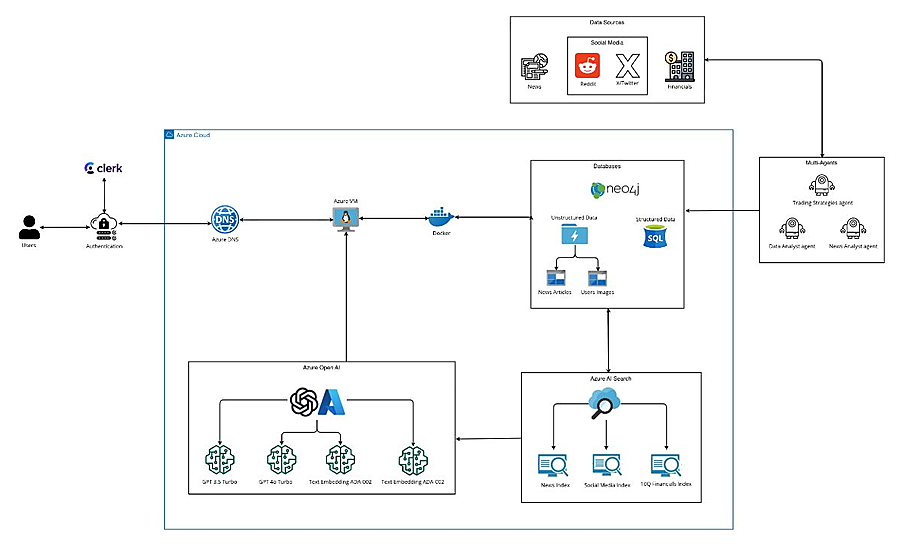Select the "Azure DNS" label text
This screenshot has width=902, height=550.
(225, 240)
